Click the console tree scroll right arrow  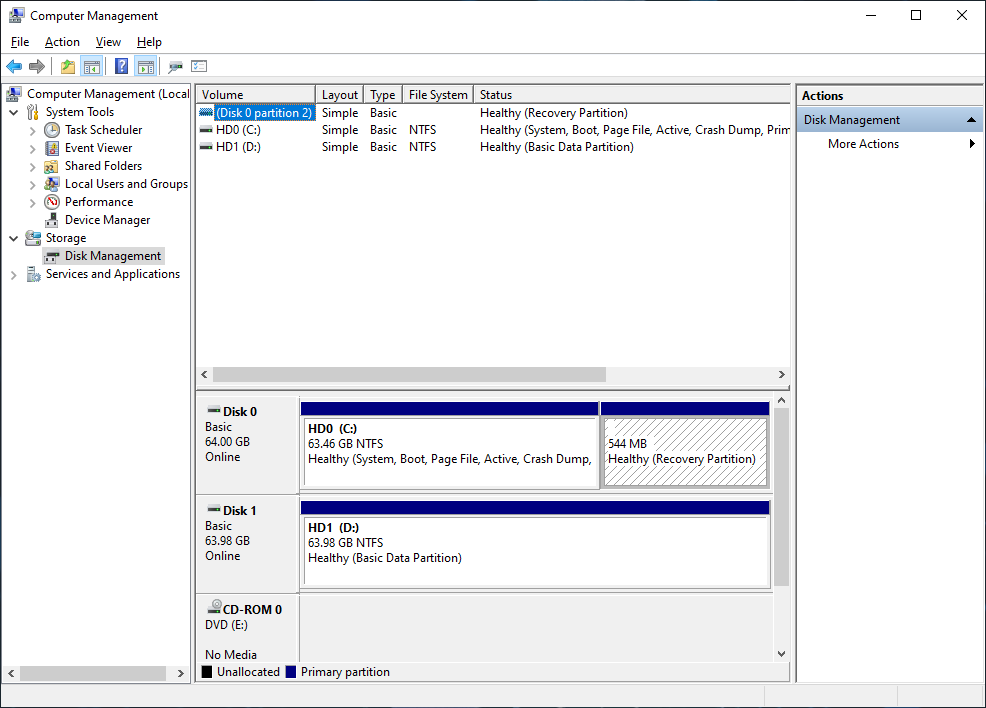[x=181, y=673]
